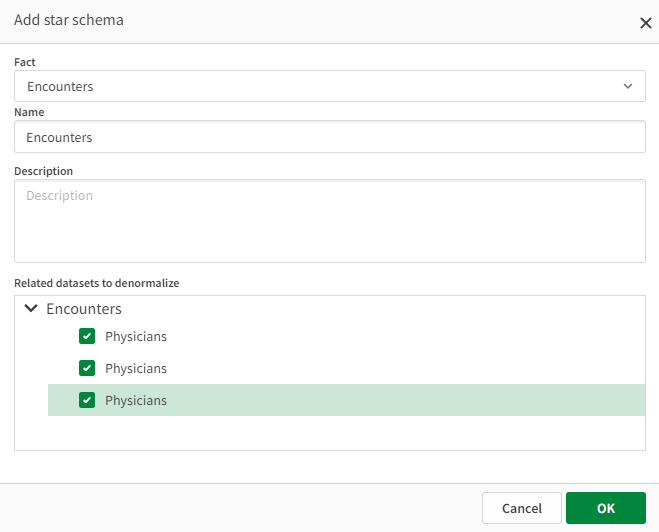This screenshot has width=659, height=532.
Task: Click the highlighted Physicians row label
Action: click(136, 400)
